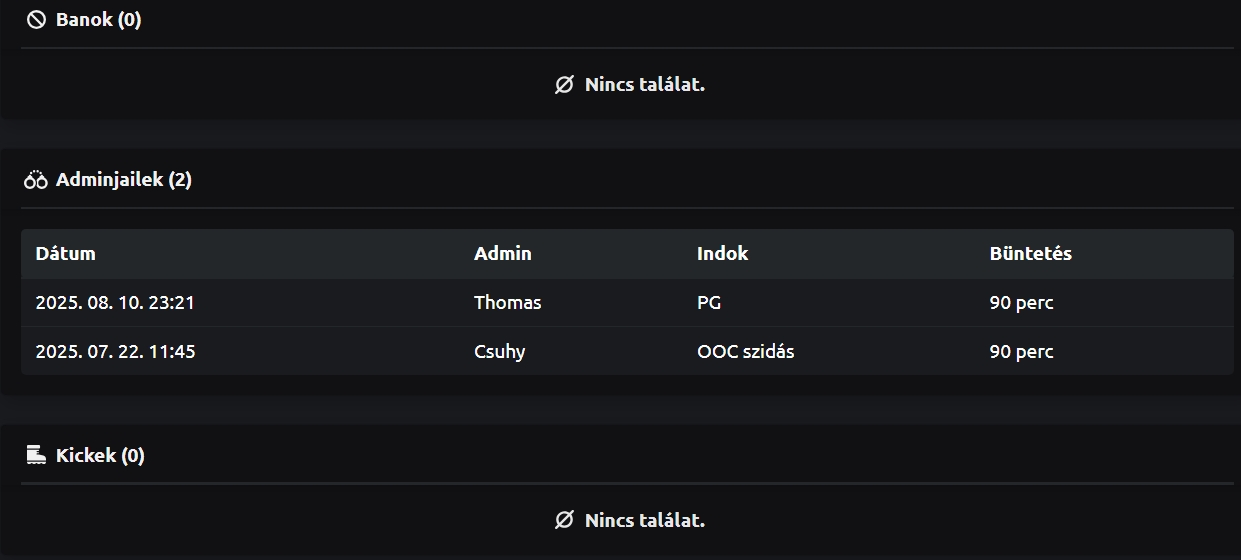
Task: Select the 2025. 08. 10. 23:21 date cell
Action: coord(115,302)
